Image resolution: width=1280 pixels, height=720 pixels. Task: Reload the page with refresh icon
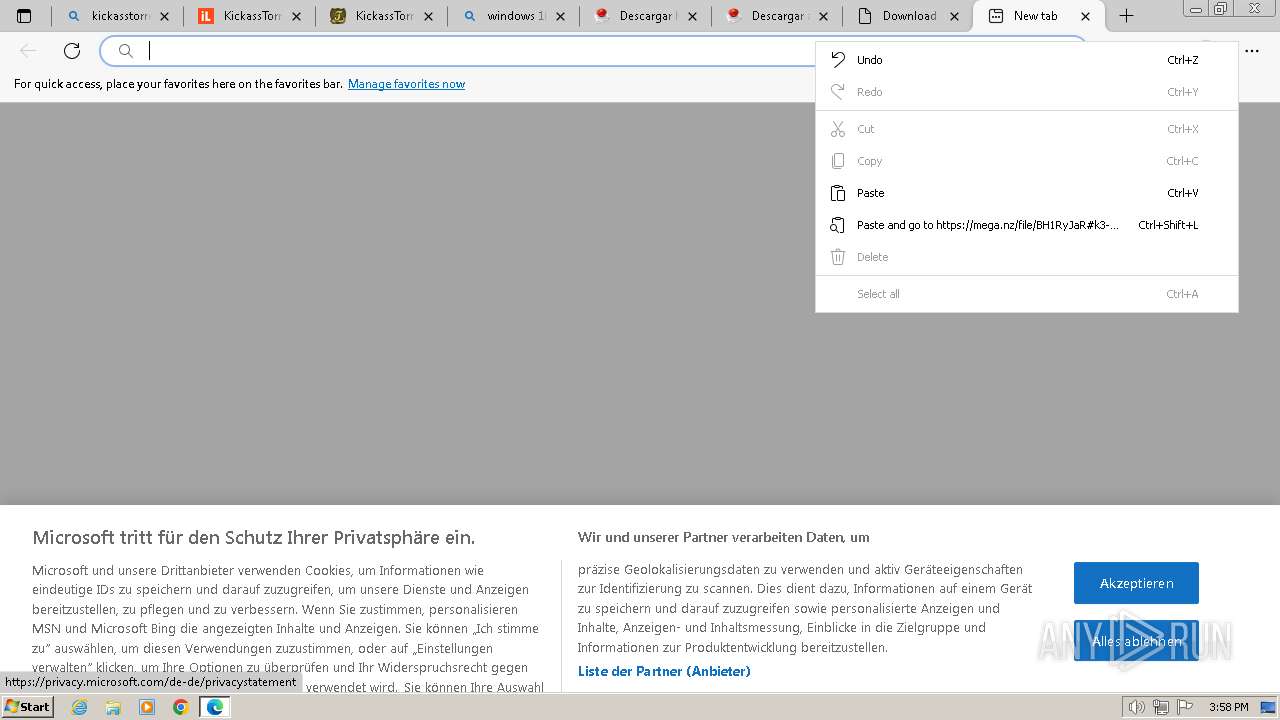click(72, 51)
